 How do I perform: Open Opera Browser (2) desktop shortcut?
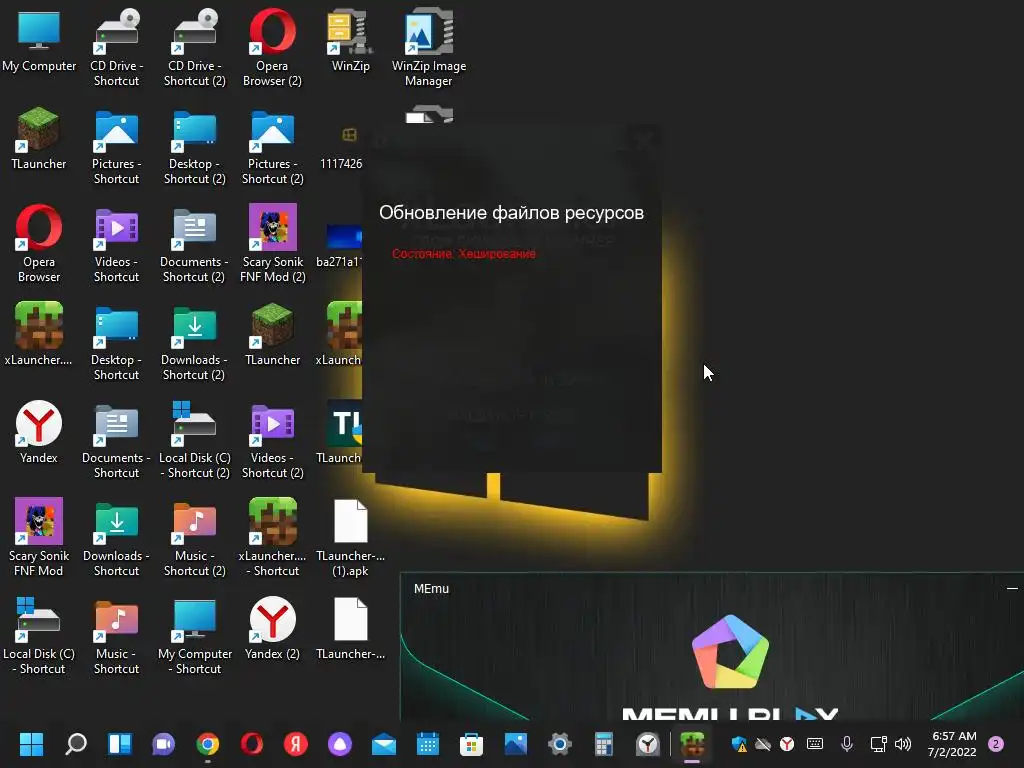tap(272, 48)
